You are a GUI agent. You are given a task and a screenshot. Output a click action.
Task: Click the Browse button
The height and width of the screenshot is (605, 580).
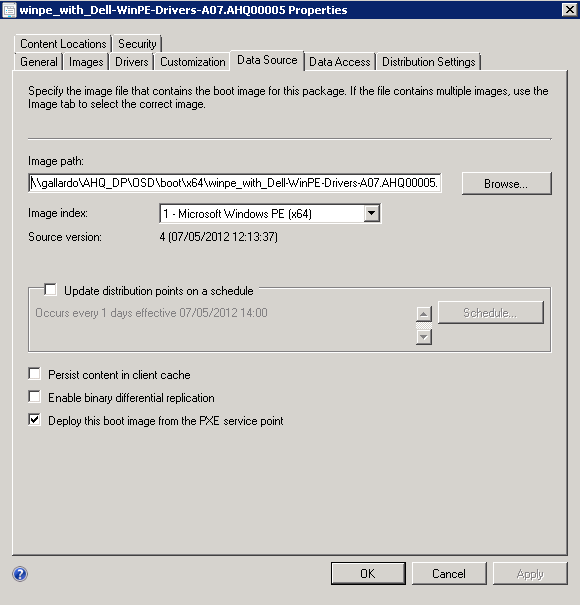point(506,184)
